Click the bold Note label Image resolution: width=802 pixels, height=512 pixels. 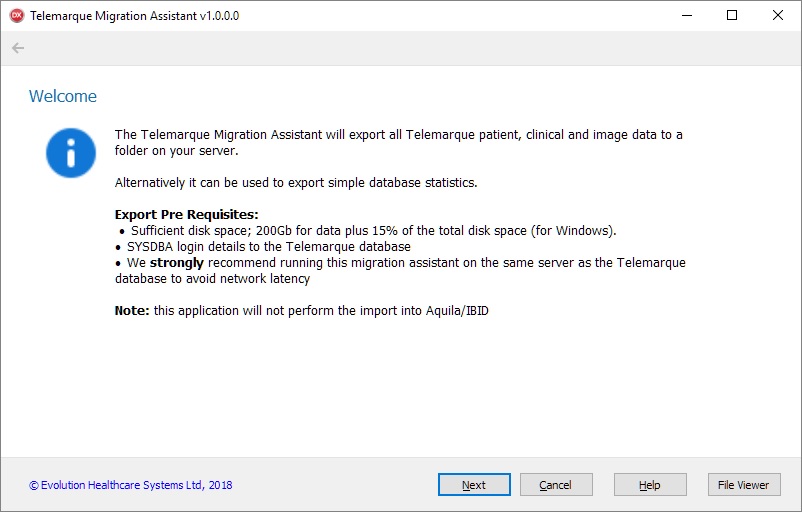[x=132, y=311]
